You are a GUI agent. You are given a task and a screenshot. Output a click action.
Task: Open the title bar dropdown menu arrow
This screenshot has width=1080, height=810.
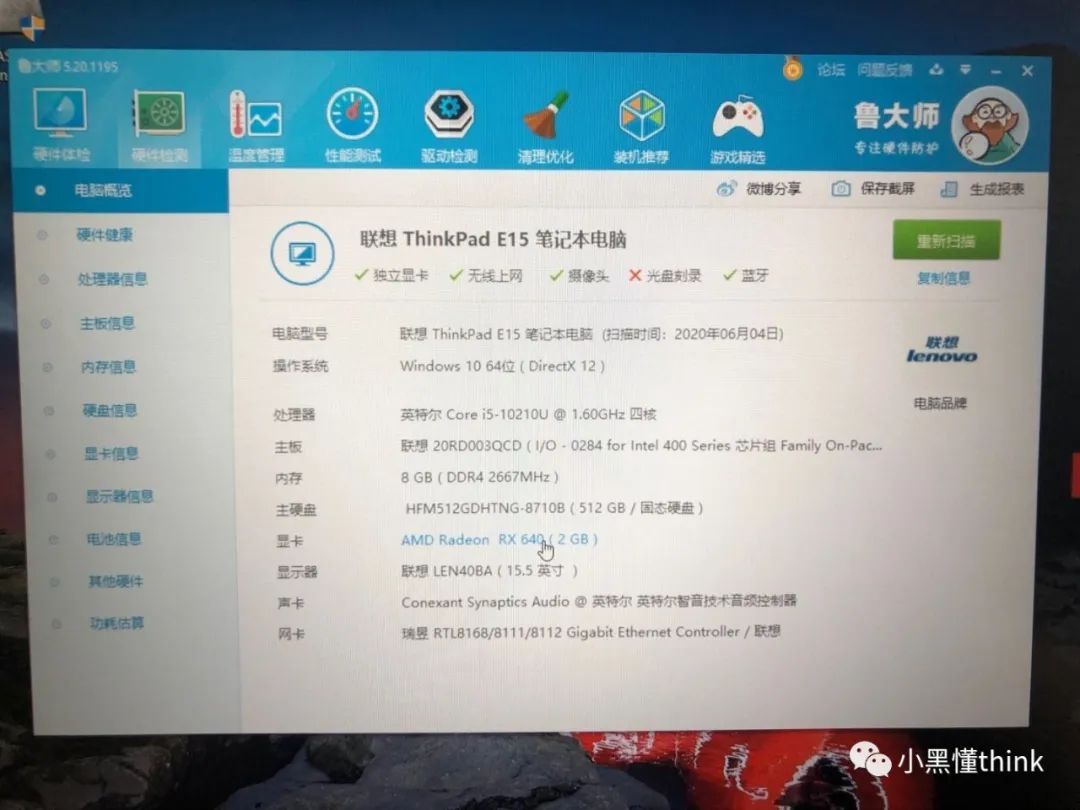(x=966, y=70)
